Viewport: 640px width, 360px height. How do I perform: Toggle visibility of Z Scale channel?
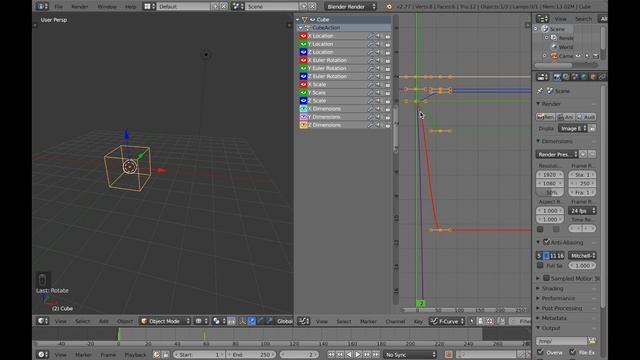(x=303, y=101)
